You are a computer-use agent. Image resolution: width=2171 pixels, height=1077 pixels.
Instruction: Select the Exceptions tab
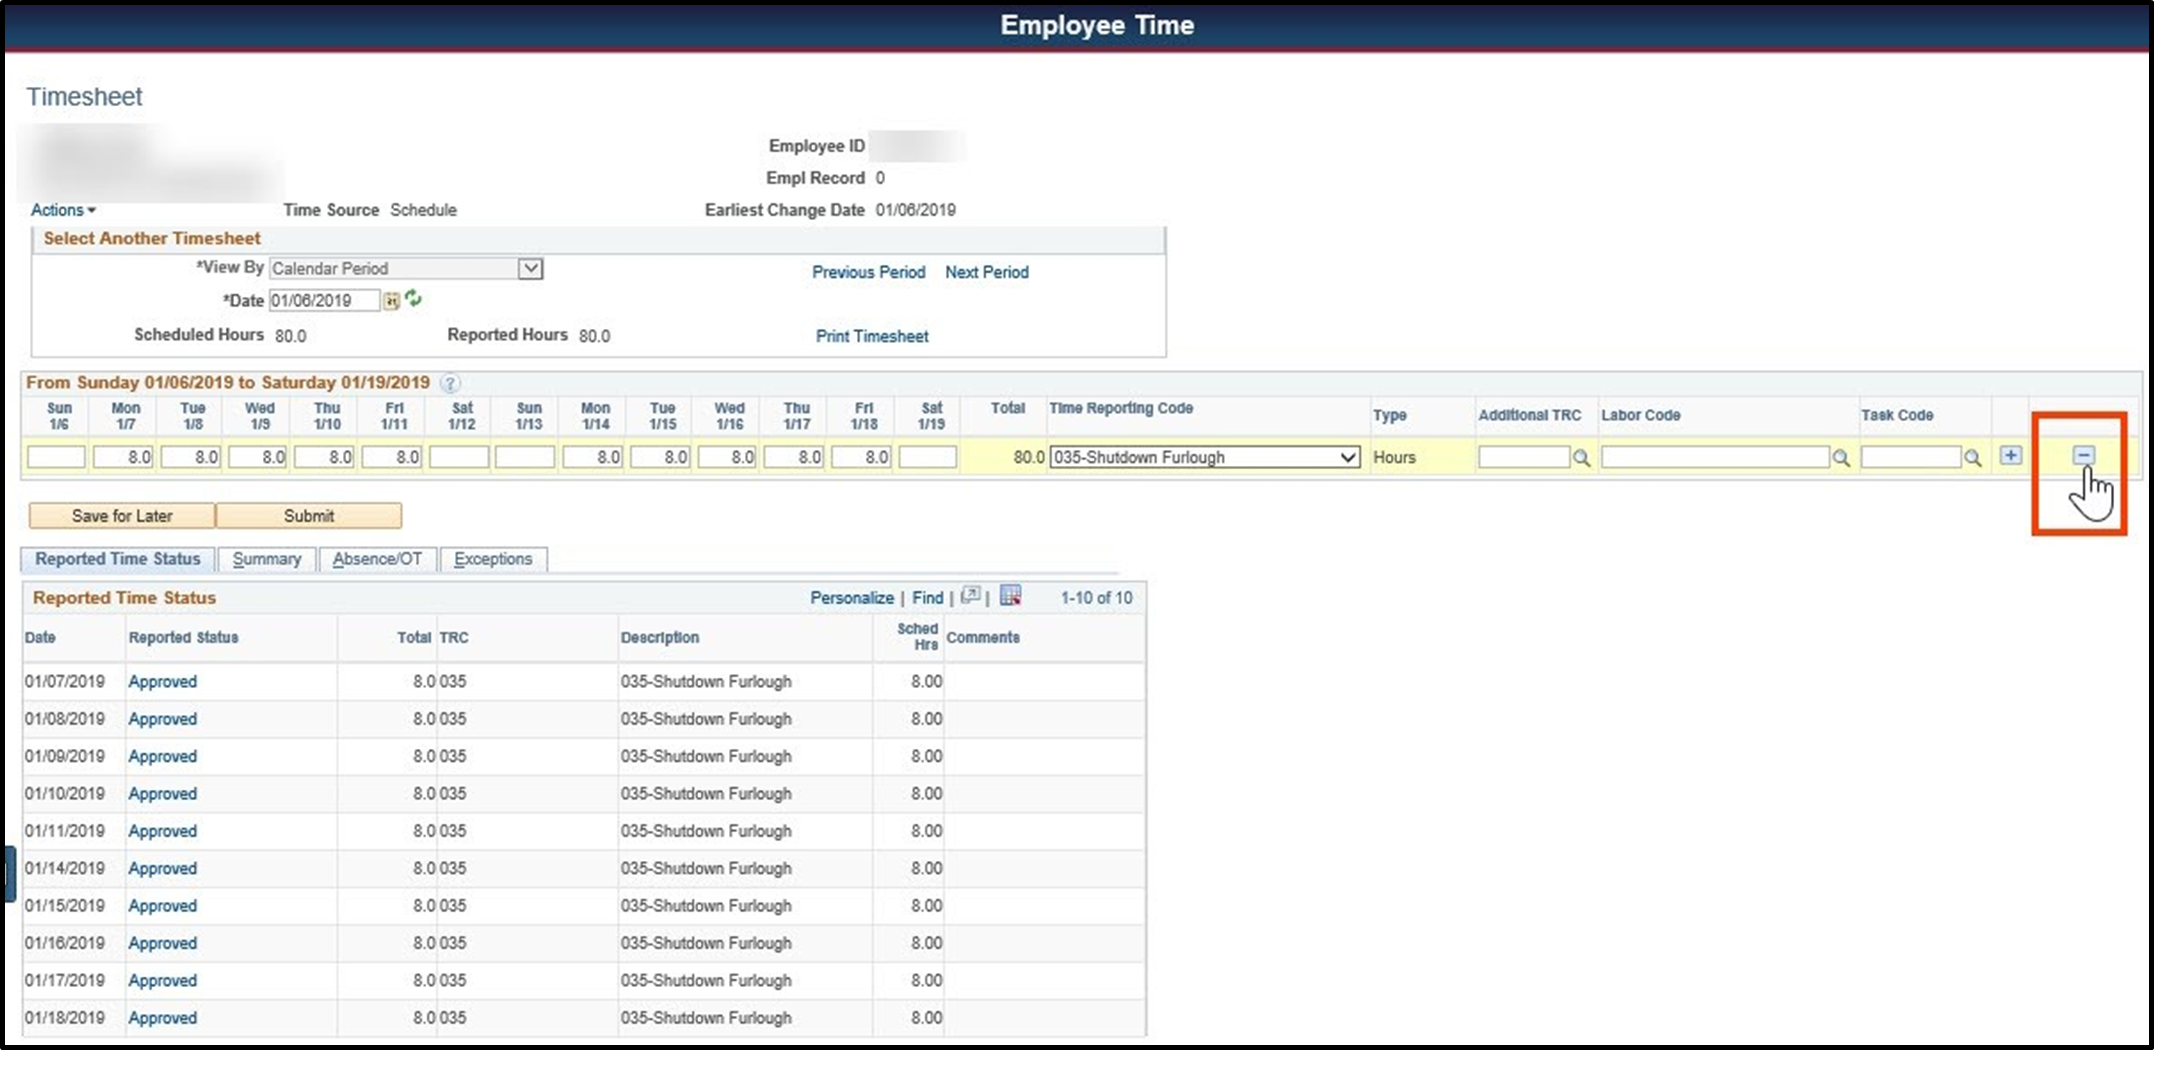tap(493, 559)
